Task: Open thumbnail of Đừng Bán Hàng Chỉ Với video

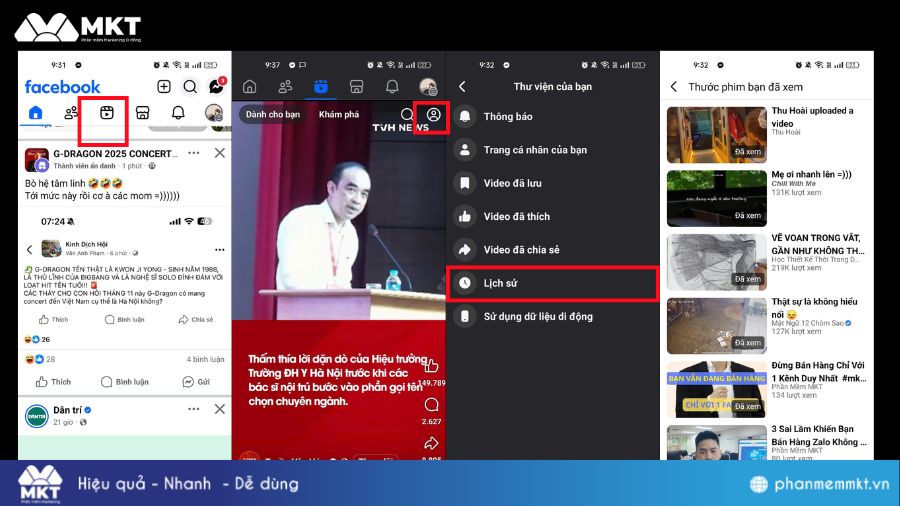Action: pyautogui.click(x=716, y=390)
